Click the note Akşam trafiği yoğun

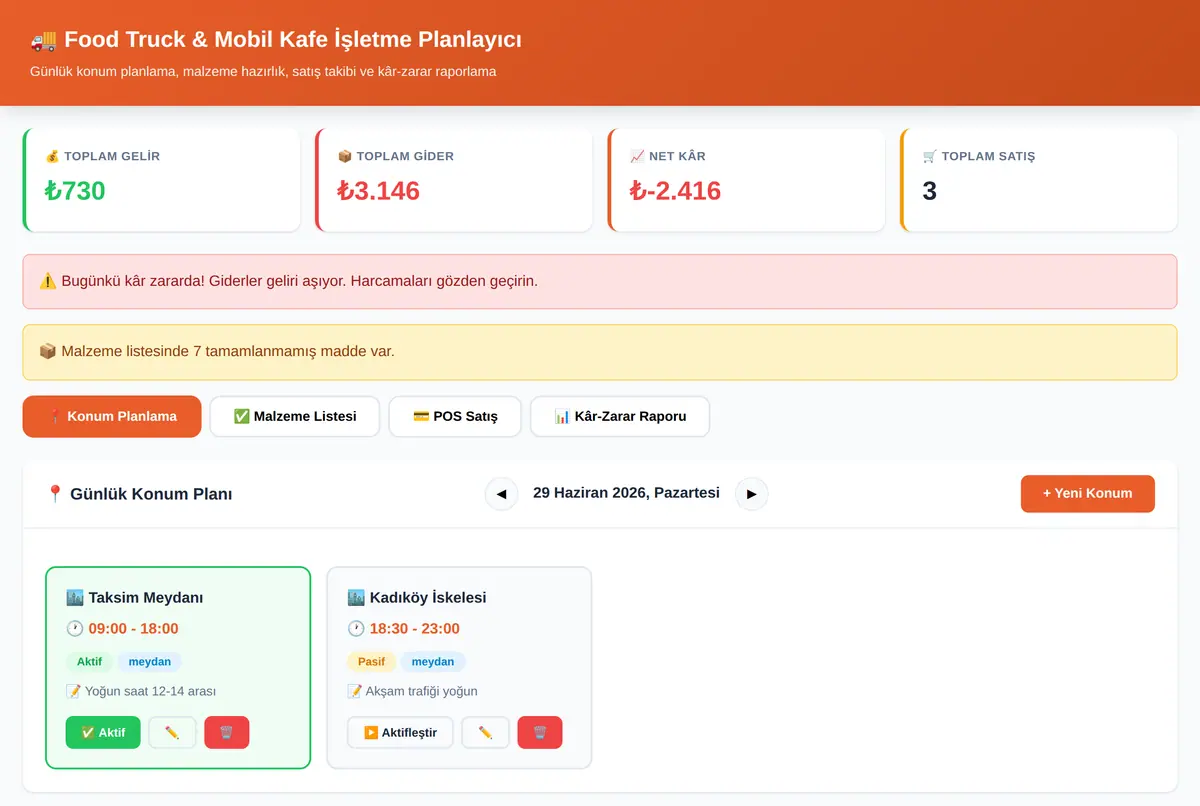pyautogui.click(x=412, y=691)
